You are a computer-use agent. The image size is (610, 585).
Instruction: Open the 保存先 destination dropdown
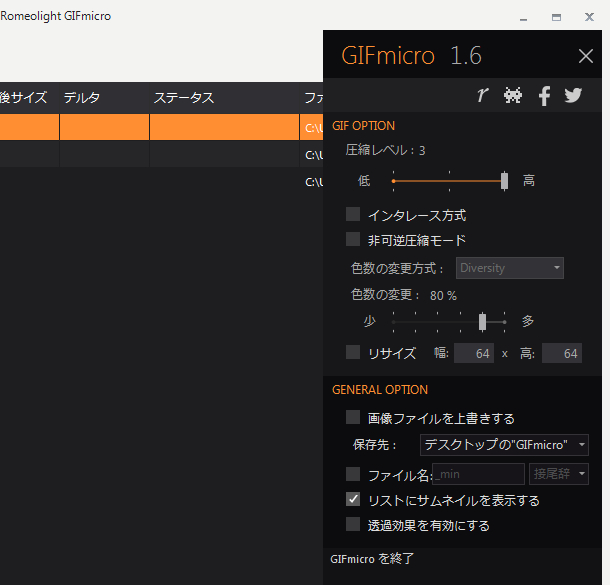pyautogui.click(x=504, y=445)
